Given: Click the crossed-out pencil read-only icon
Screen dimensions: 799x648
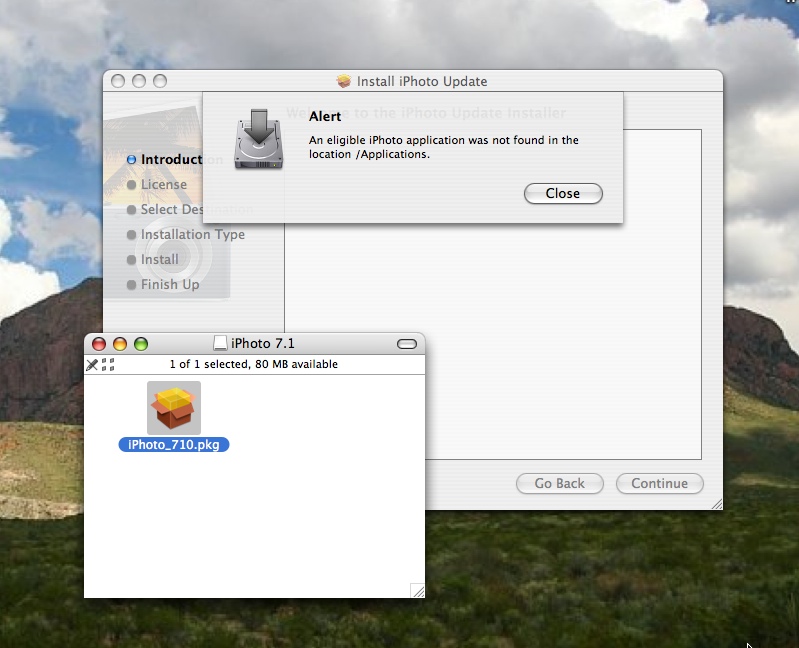Looking at the screenshot, I should click(92, 364).
